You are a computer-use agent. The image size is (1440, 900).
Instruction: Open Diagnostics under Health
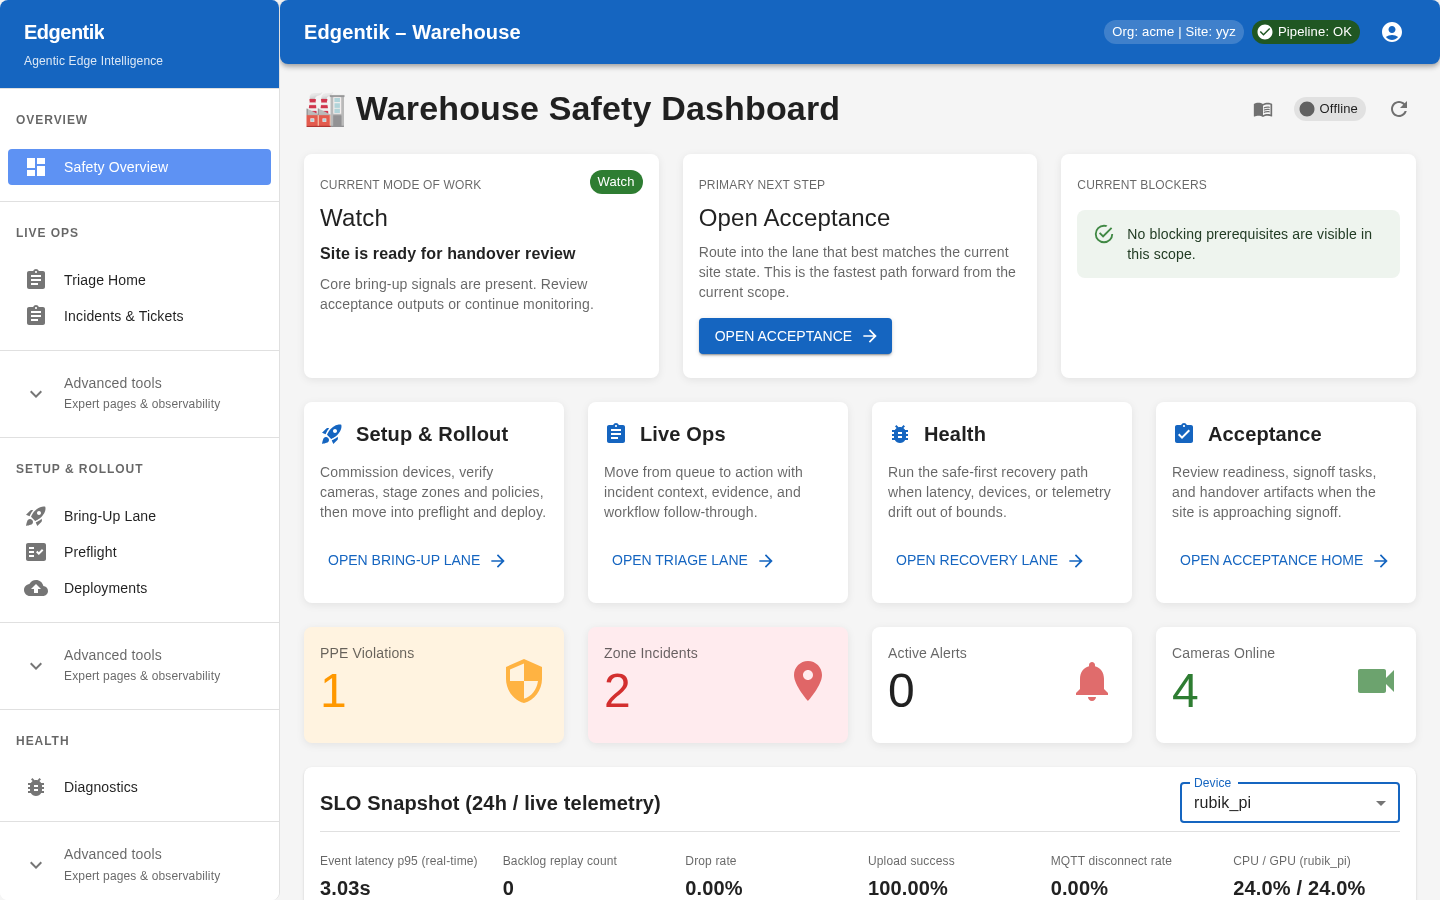point(100,787)
